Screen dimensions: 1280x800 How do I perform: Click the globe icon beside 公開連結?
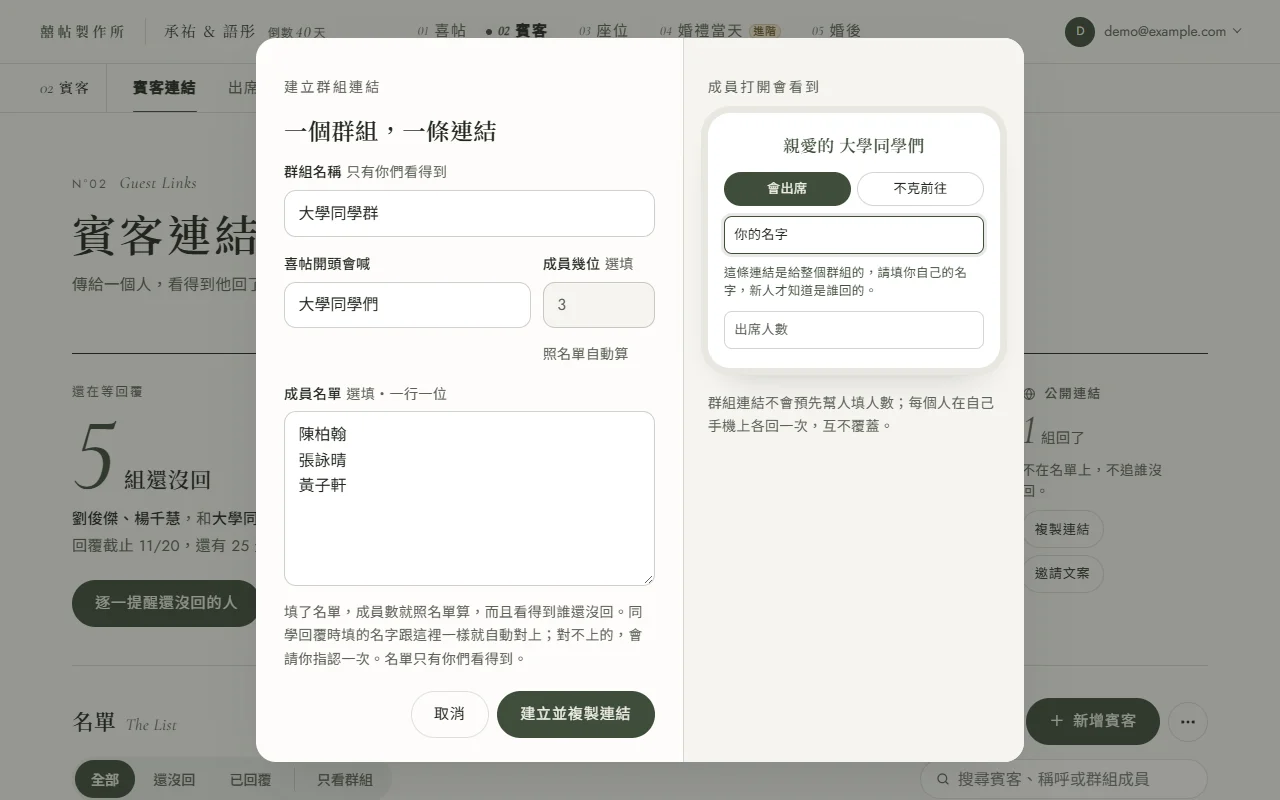1030,394
